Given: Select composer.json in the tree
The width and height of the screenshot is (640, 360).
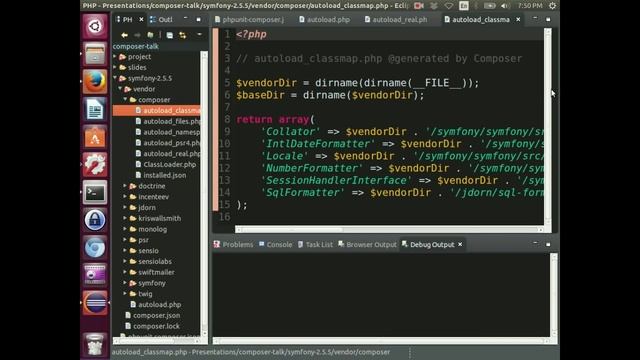Looking at the screenshot, I should 152,316.
